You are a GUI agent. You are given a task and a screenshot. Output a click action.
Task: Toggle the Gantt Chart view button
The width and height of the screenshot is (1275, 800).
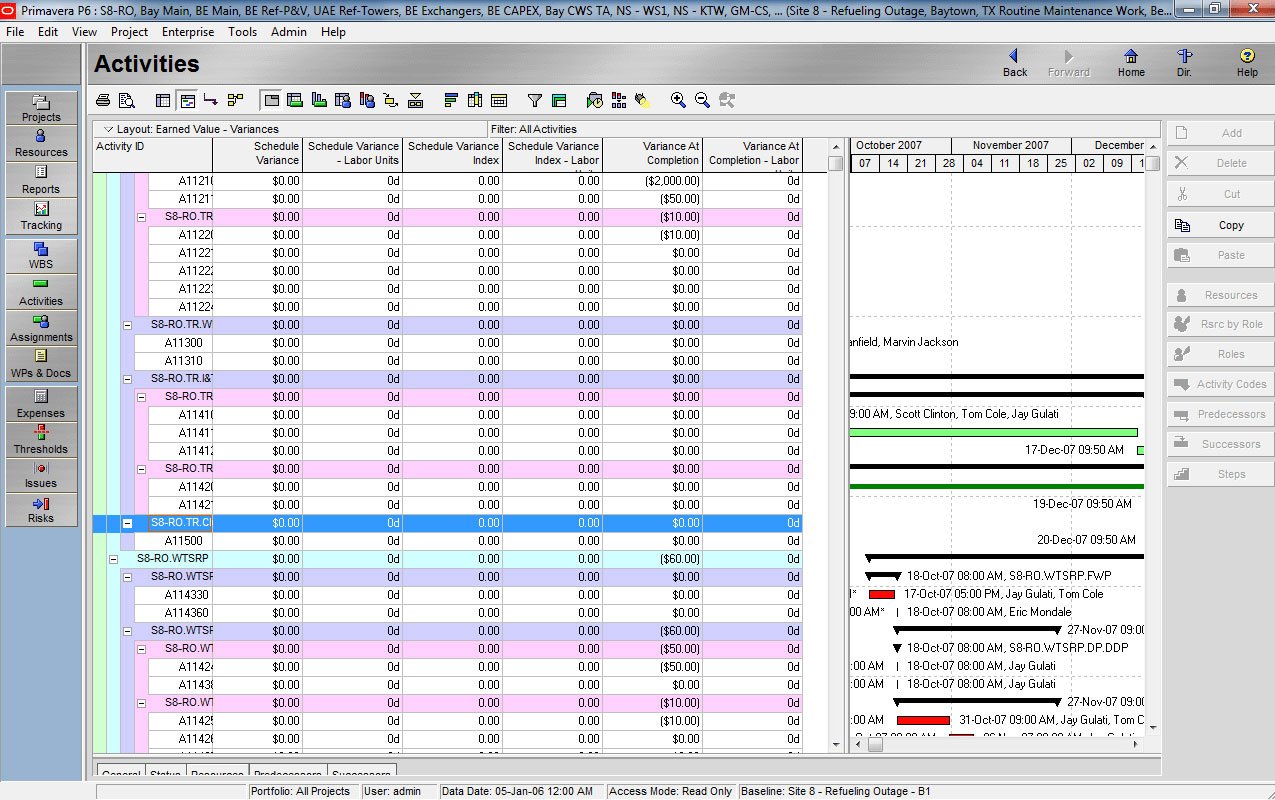[187, 100]
